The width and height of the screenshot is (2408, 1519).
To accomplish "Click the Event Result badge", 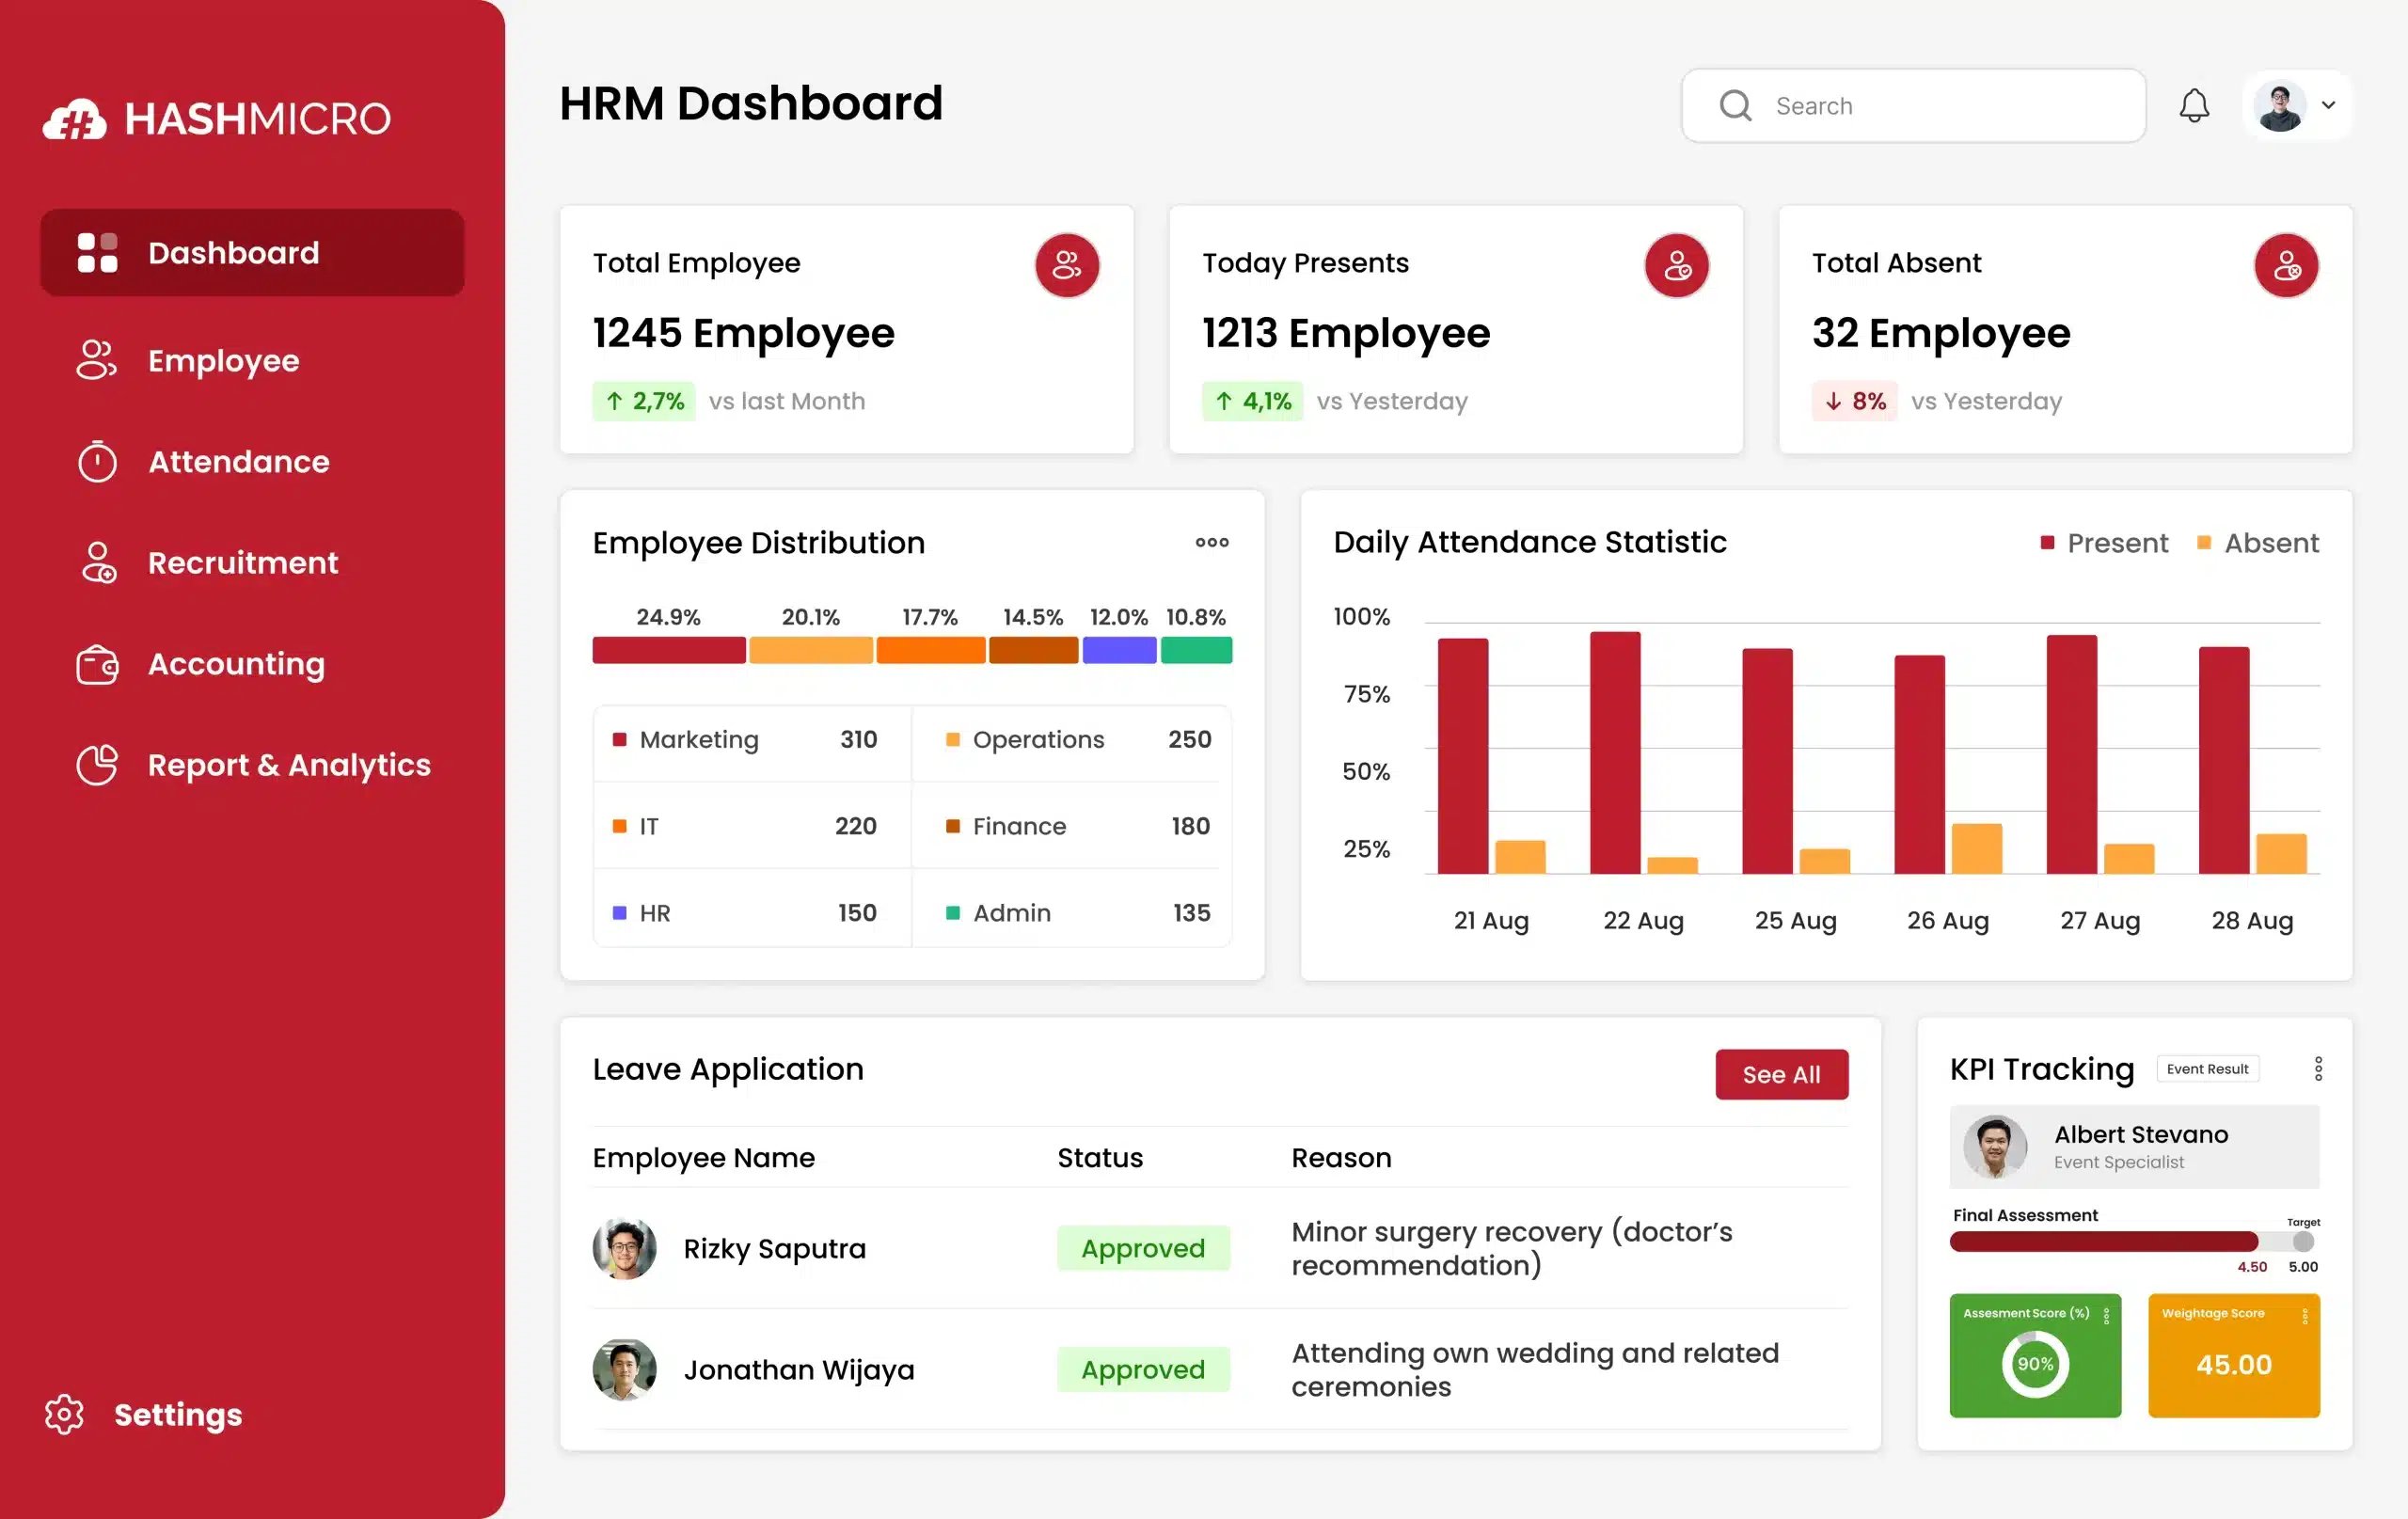I will point(2208,1068).
